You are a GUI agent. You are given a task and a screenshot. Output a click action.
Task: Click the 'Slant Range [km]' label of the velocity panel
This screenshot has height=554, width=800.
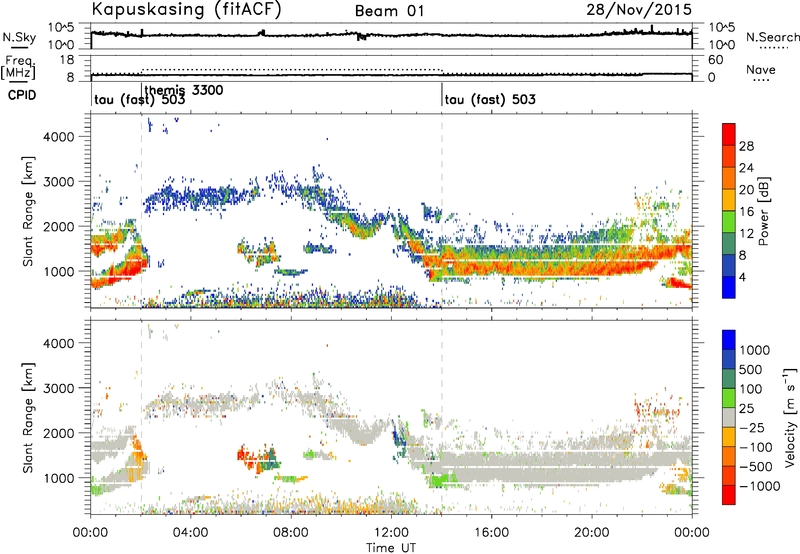(x=28, y=417)
